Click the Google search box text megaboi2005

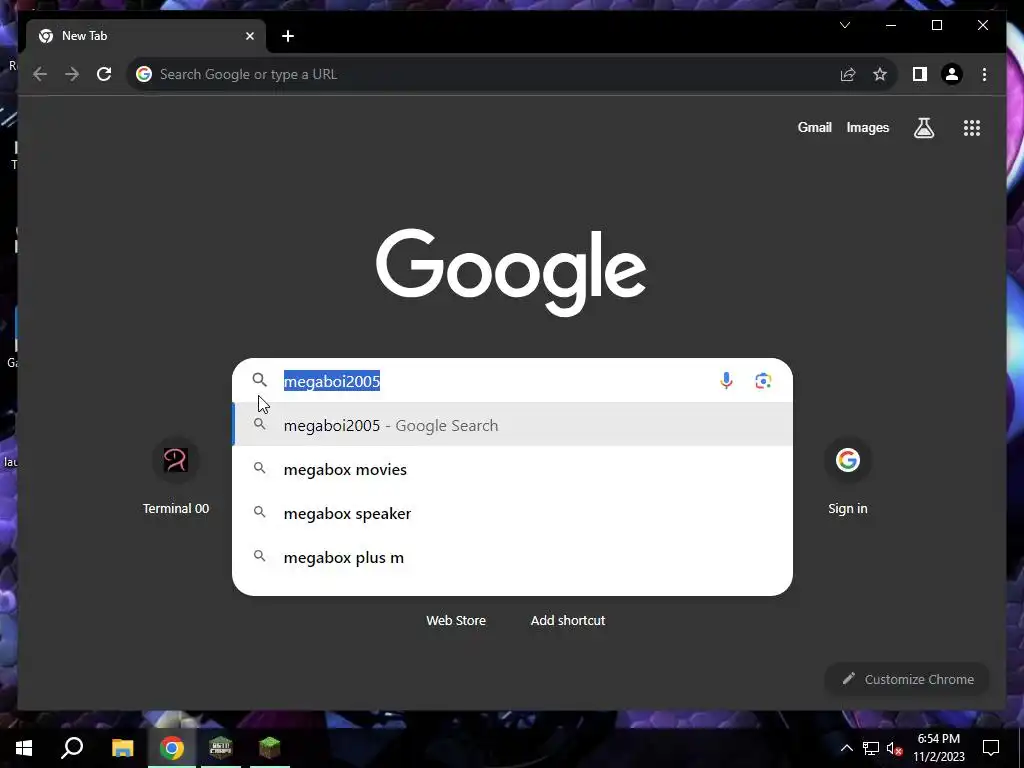tap(332, 381)
